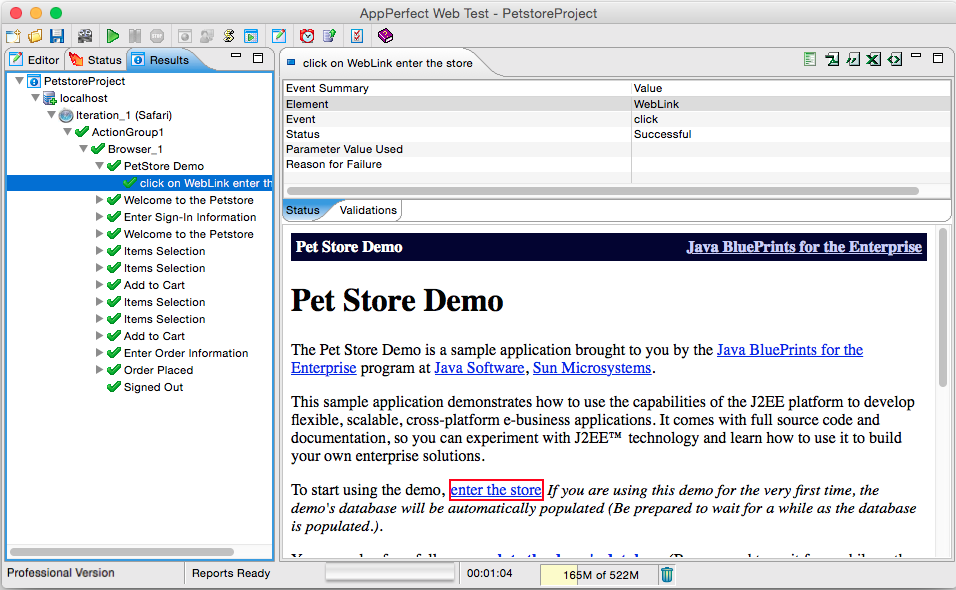Save the project using the floppy disk icon

pyautogui.click(x=57, y=36)
